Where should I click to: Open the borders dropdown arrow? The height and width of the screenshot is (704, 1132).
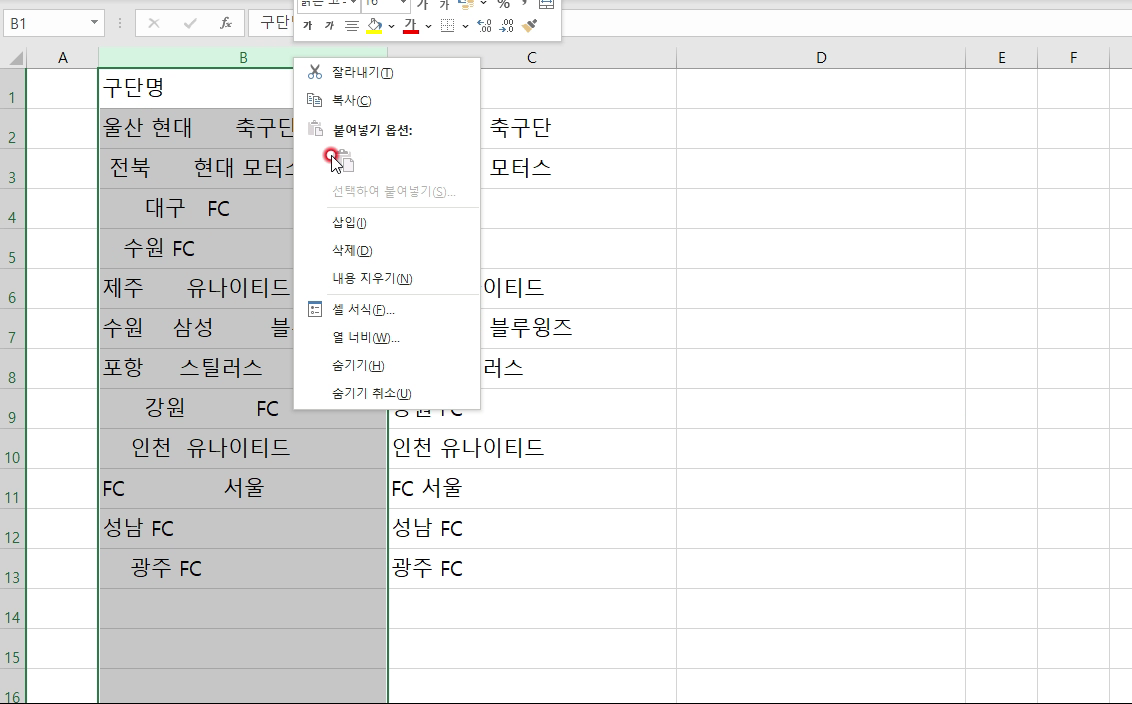pyautogui.click(x=465, y=26)
